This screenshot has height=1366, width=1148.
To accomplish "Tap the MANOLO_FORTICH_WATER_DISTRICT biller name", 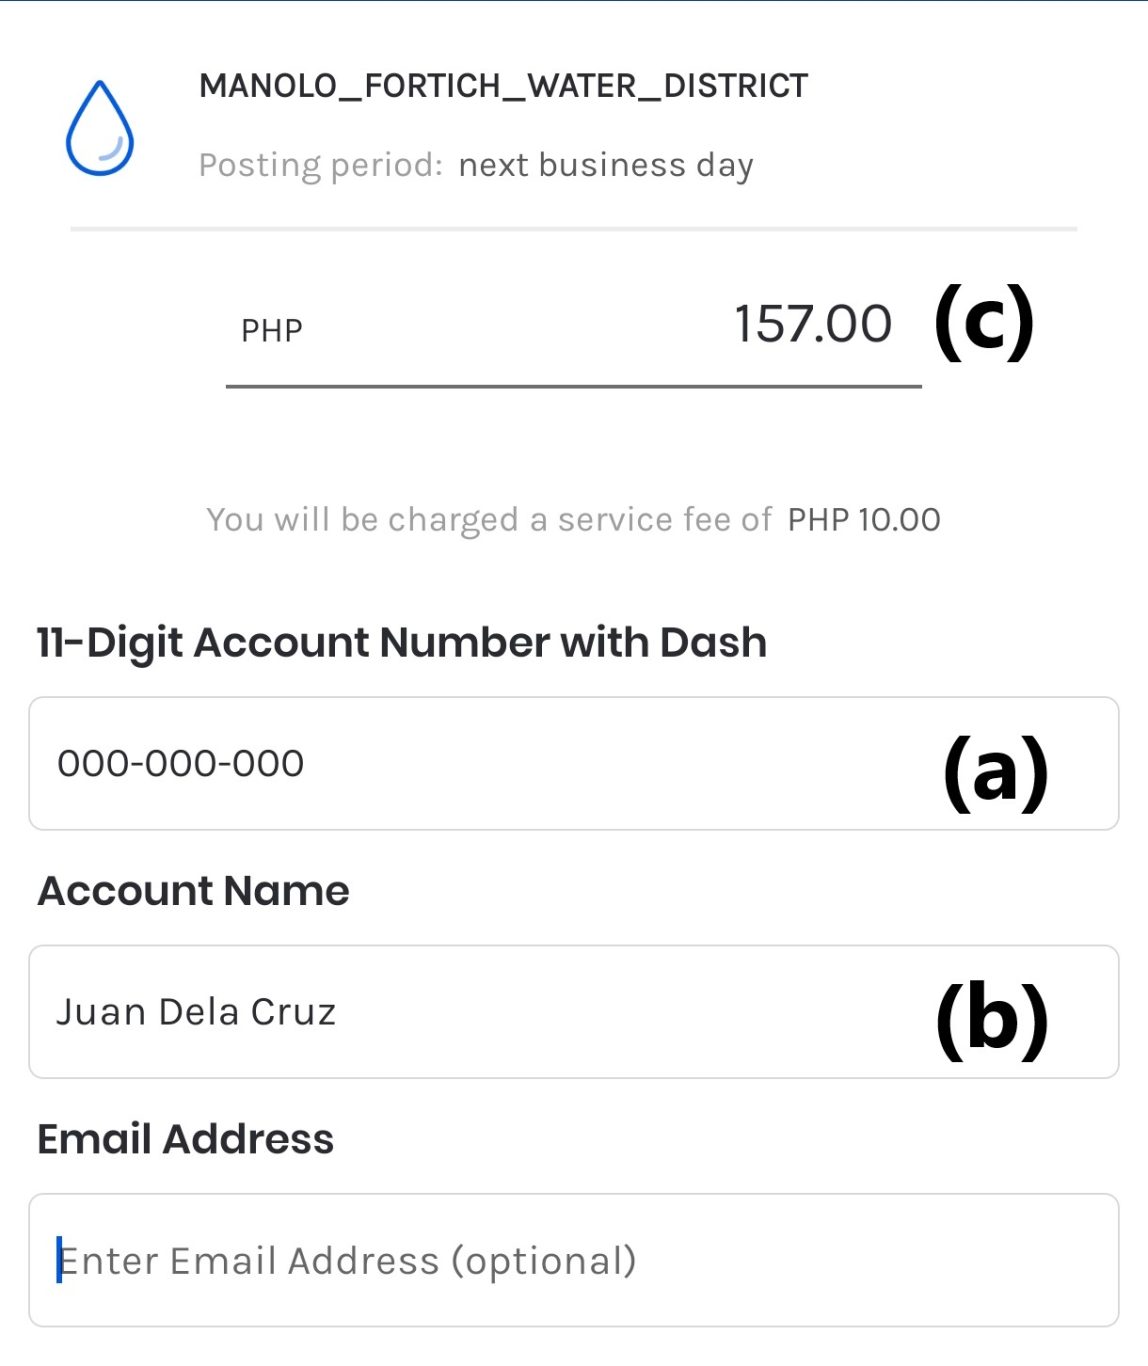I will click(x=503, y=86).
